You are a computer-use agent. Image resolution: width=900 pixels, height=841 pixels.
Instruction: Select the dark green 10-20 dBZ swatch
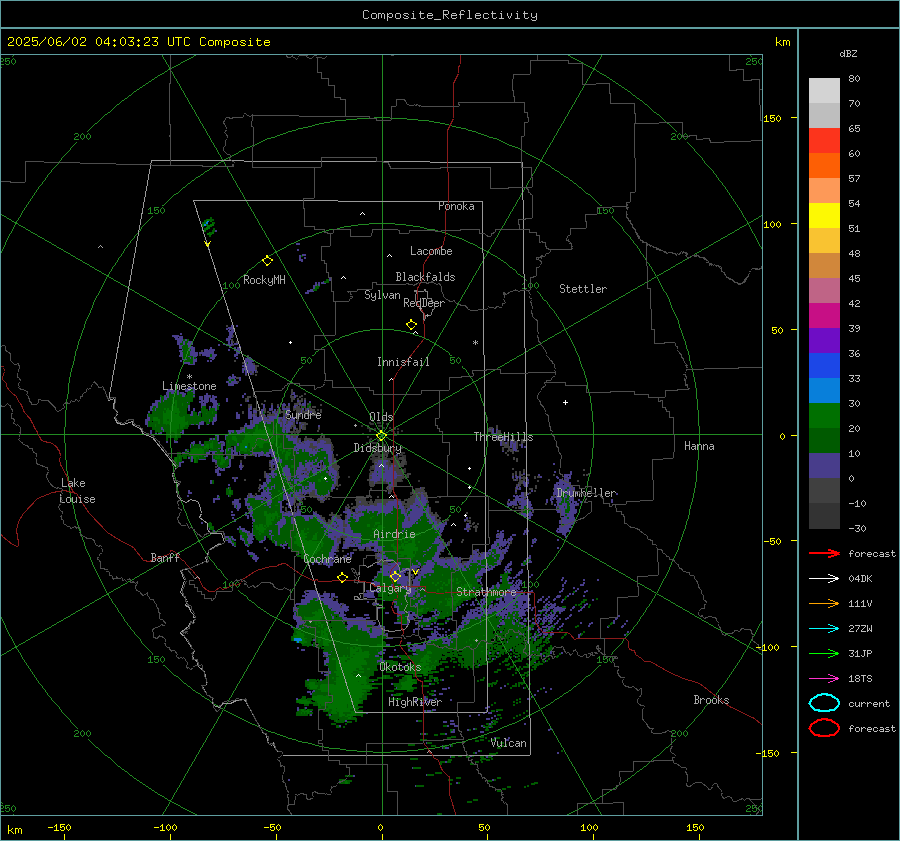824,440
